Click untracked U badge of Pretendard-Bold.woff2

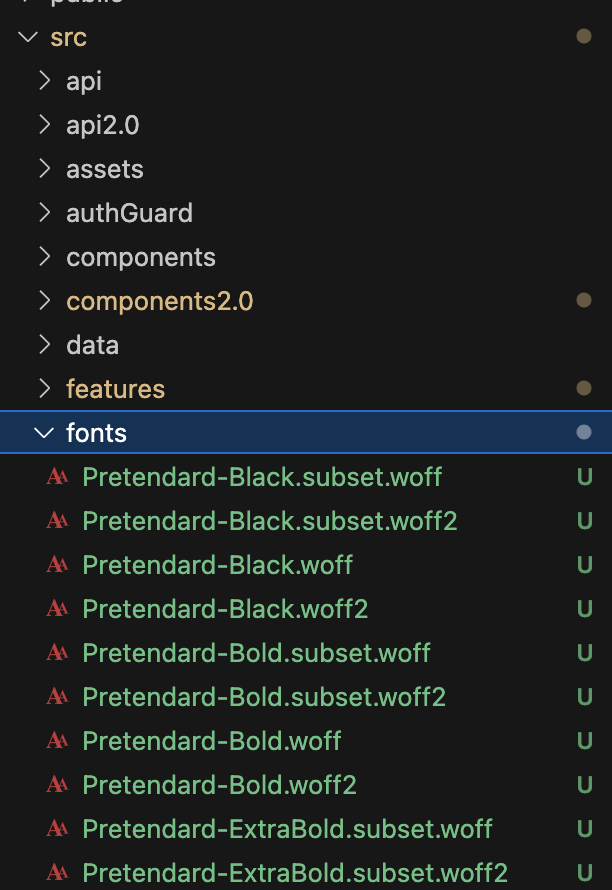tap(585, 785)
